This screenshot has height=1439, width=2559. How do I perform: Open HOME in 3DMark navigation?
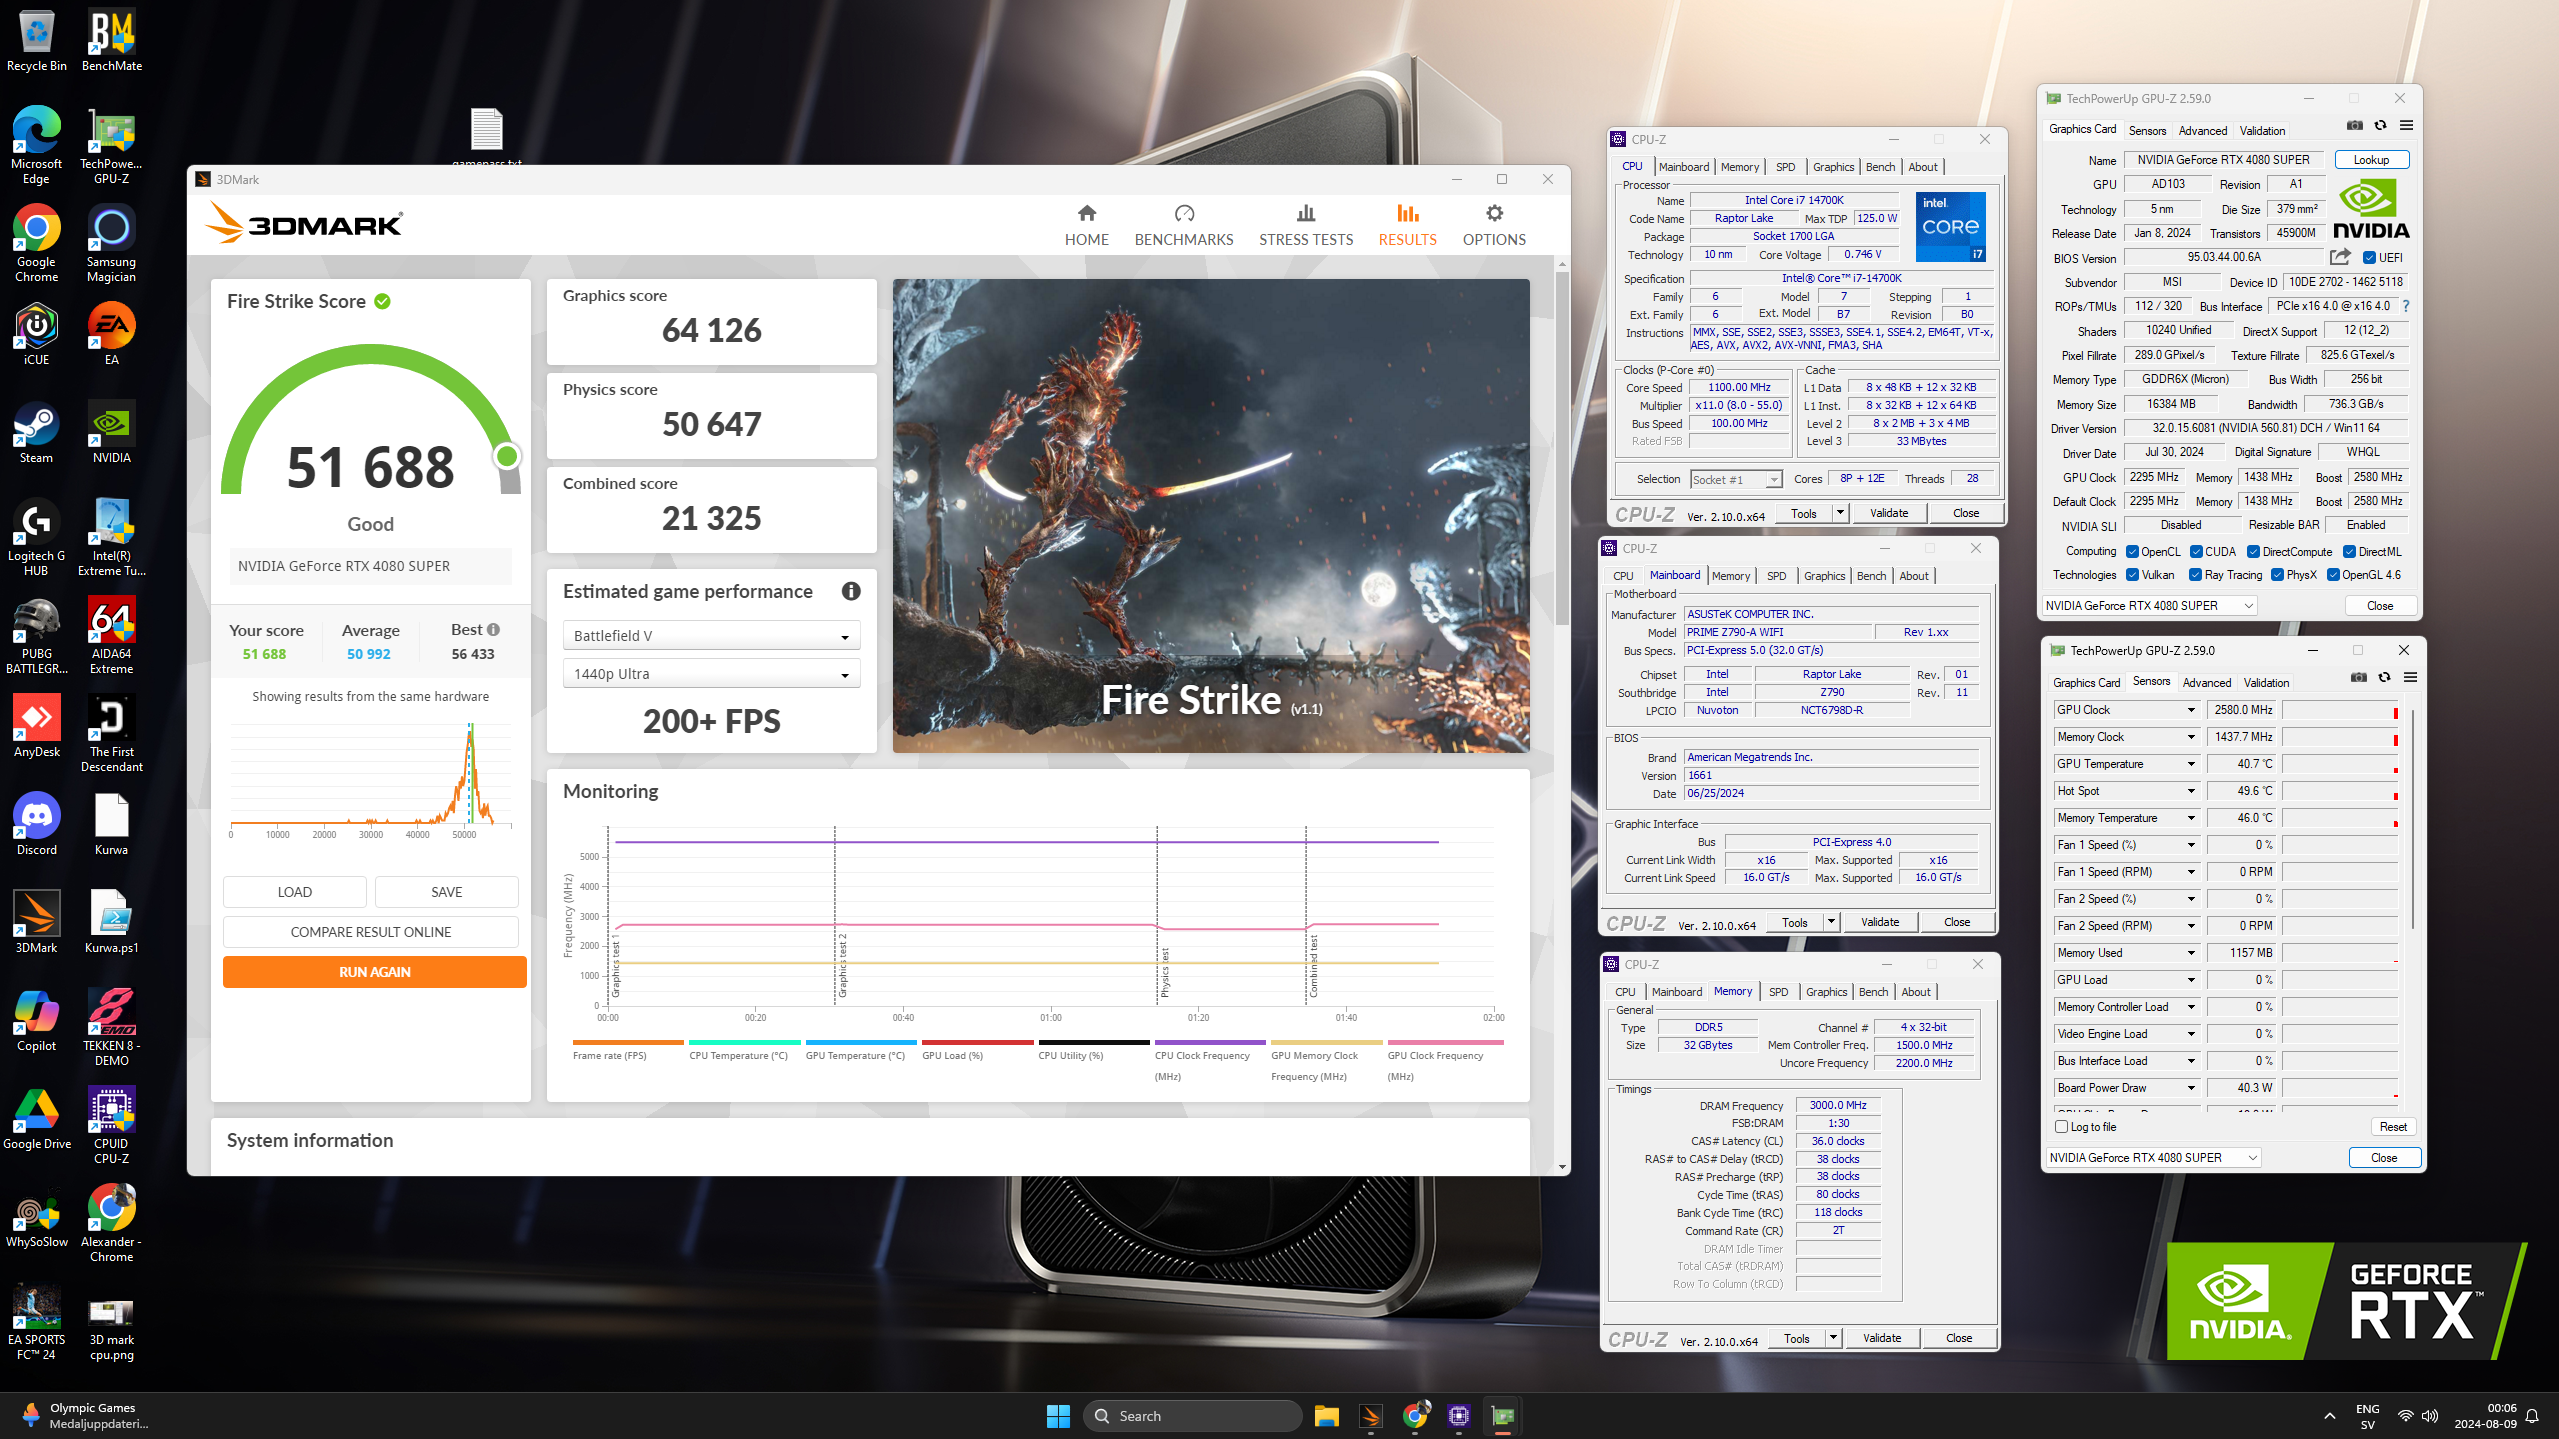coord(1086,225)
